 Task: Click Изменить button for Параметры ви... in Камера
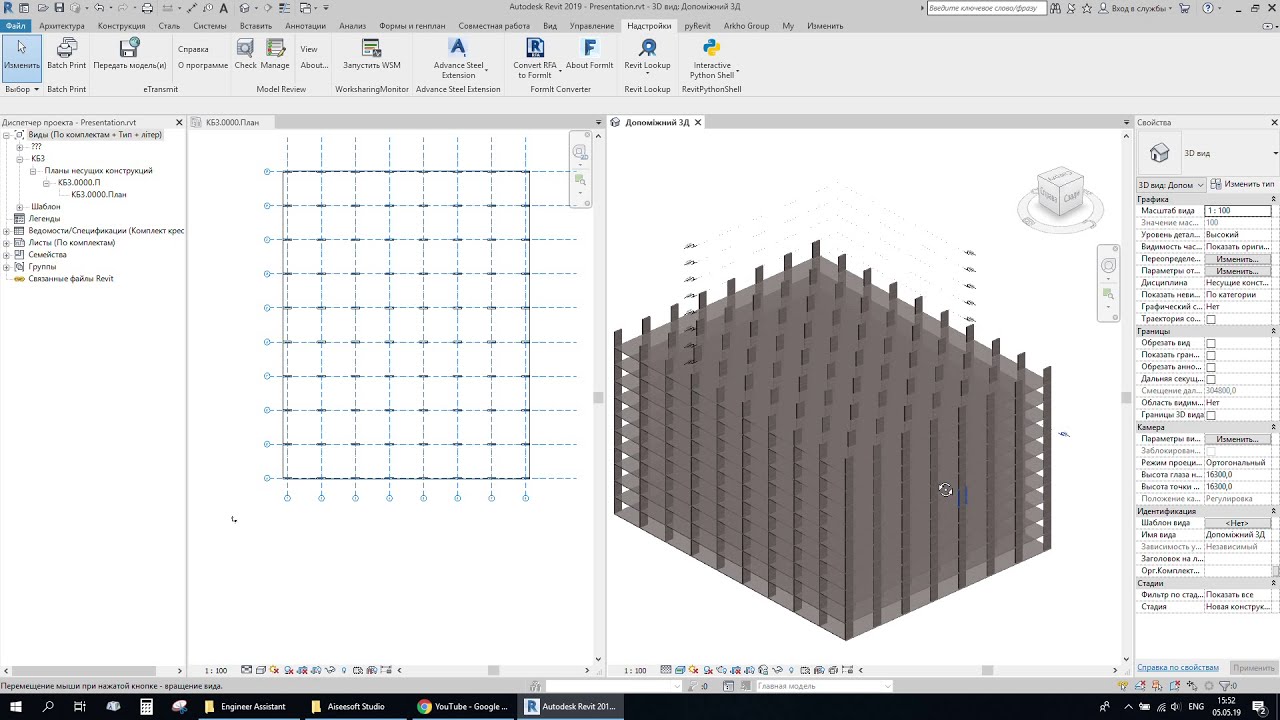(x=1237, y=439)
